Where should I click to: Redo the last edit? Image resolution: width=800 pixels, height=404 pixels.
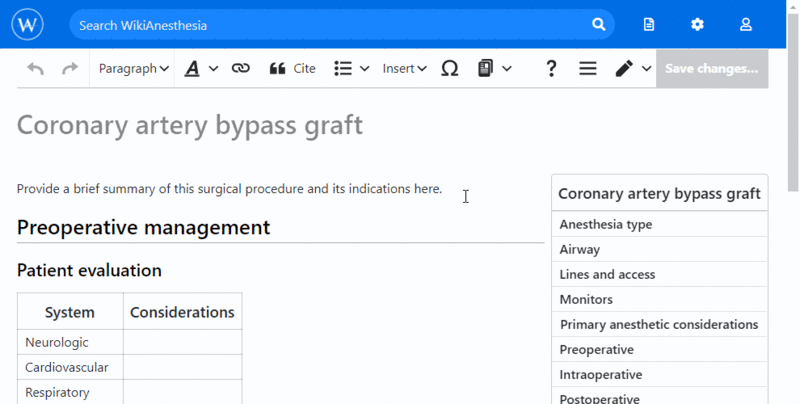[x=69, y=68]
